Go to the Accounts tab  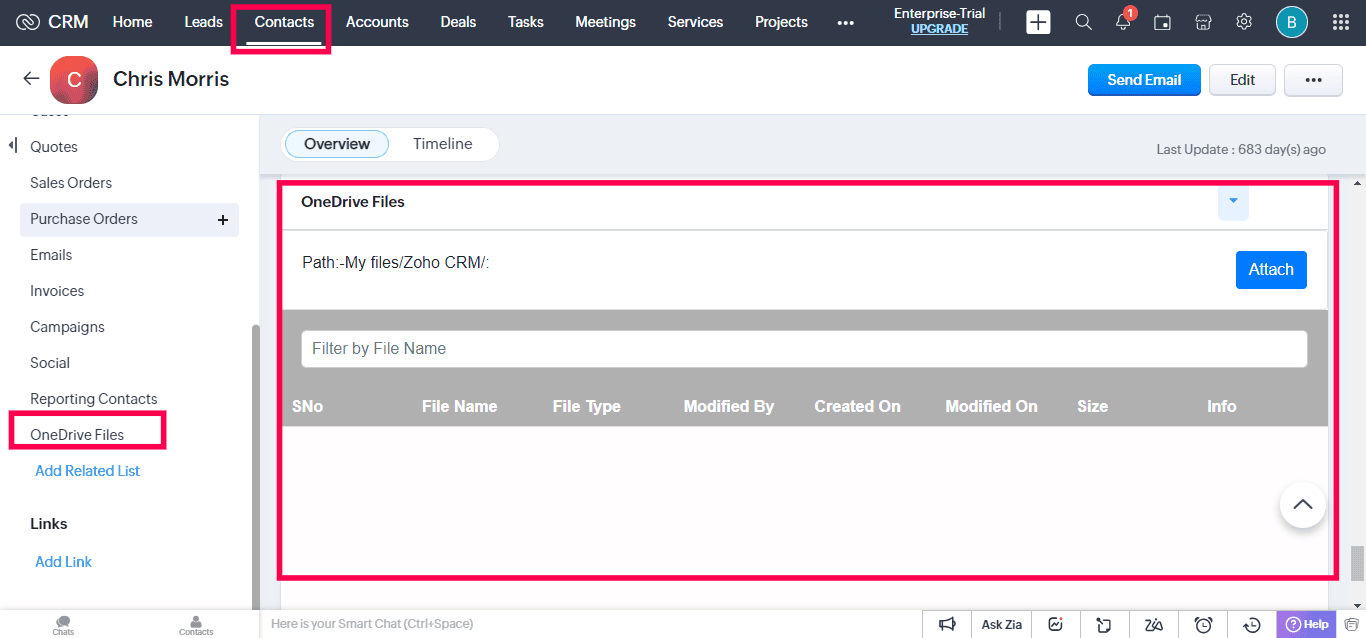[377, 22]
